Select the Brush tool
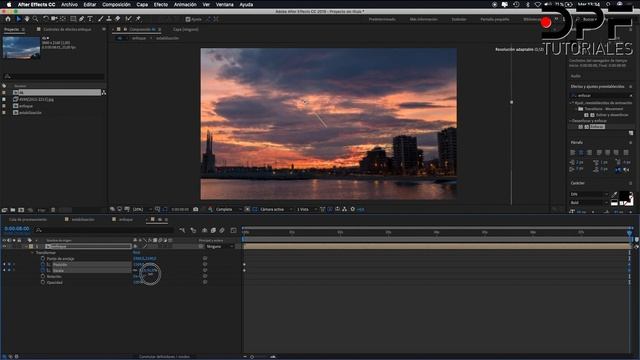This screenshot has width=640, height=360. (x=100, y=19)
